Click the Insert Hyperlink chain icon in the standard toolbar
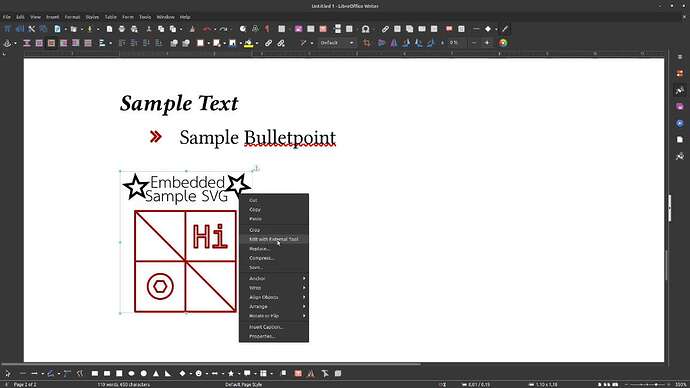The width and height of the screenshot is (690, 388). pyautogui.click(x=385, y=29)
